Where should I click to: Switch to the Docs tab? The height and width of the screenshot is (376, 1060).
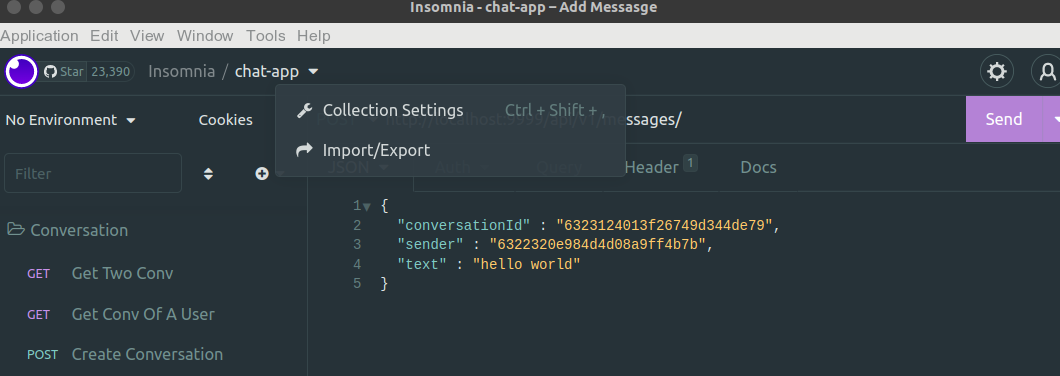point(758,167)
